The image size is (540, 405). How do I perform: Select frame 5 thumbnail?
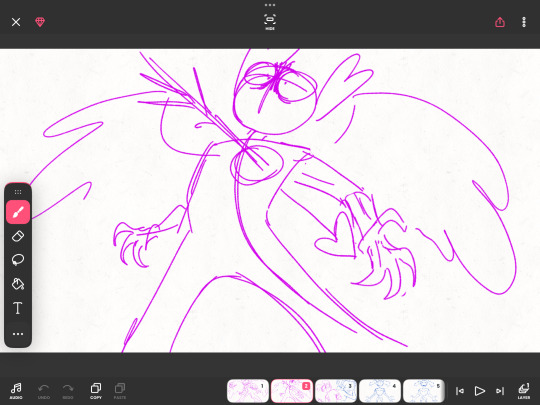[424, 391]
